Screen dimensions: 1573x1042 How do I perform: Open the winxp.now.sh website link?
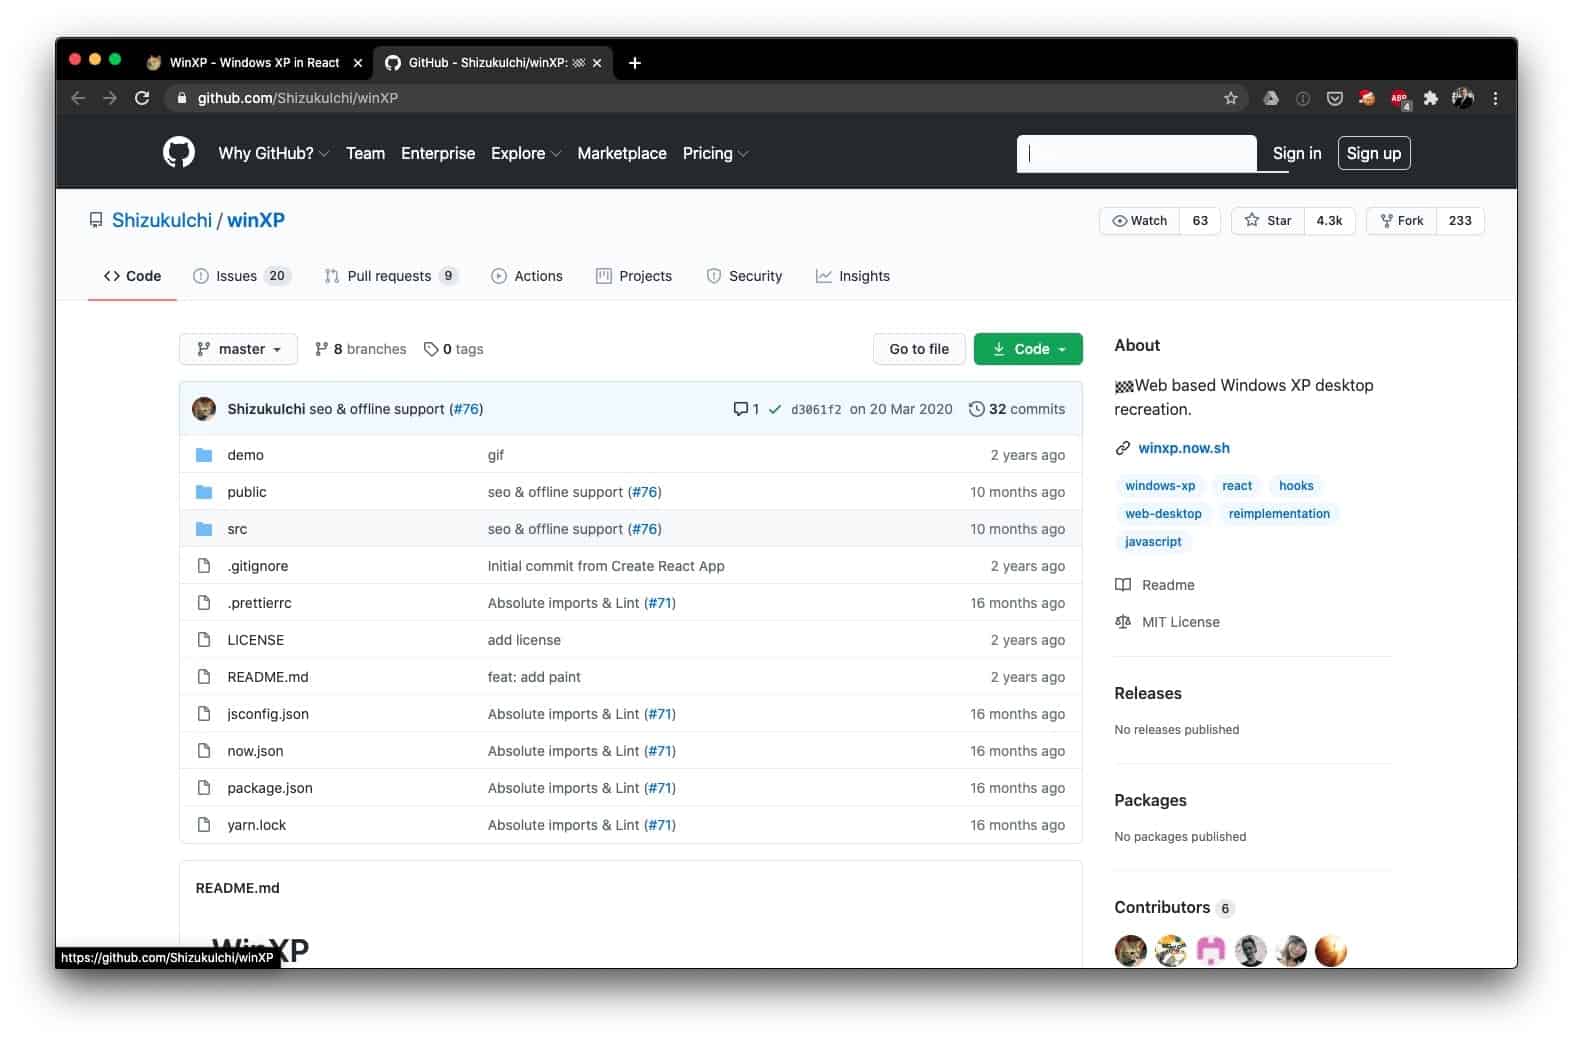click(x=1184, y=448)
